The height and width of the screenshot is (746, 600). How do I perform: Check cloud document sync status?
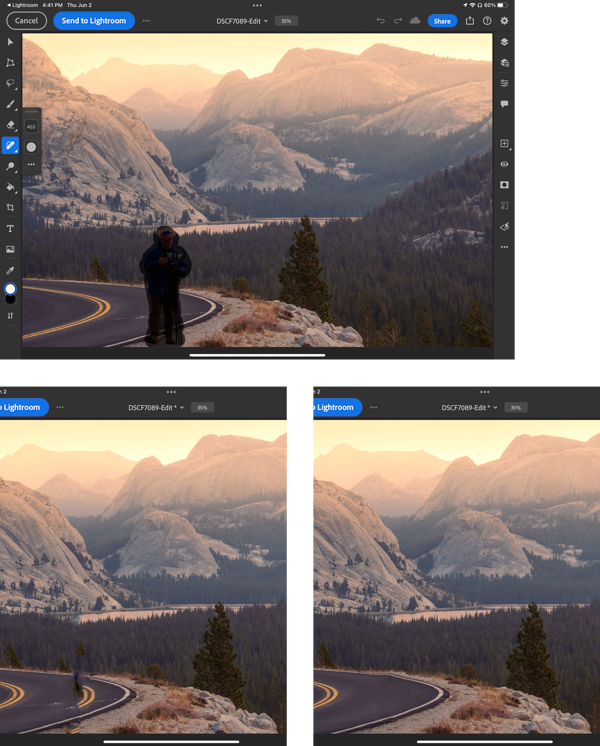click(x=415, y=20)
